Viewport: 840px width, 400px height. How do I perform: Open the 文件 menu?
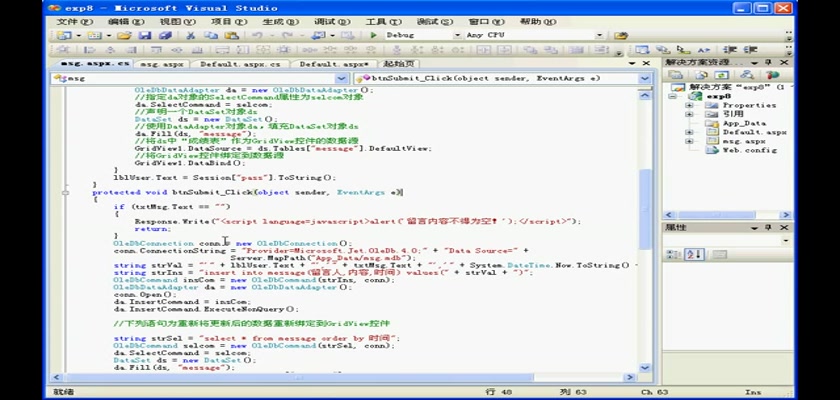[75, 22]
